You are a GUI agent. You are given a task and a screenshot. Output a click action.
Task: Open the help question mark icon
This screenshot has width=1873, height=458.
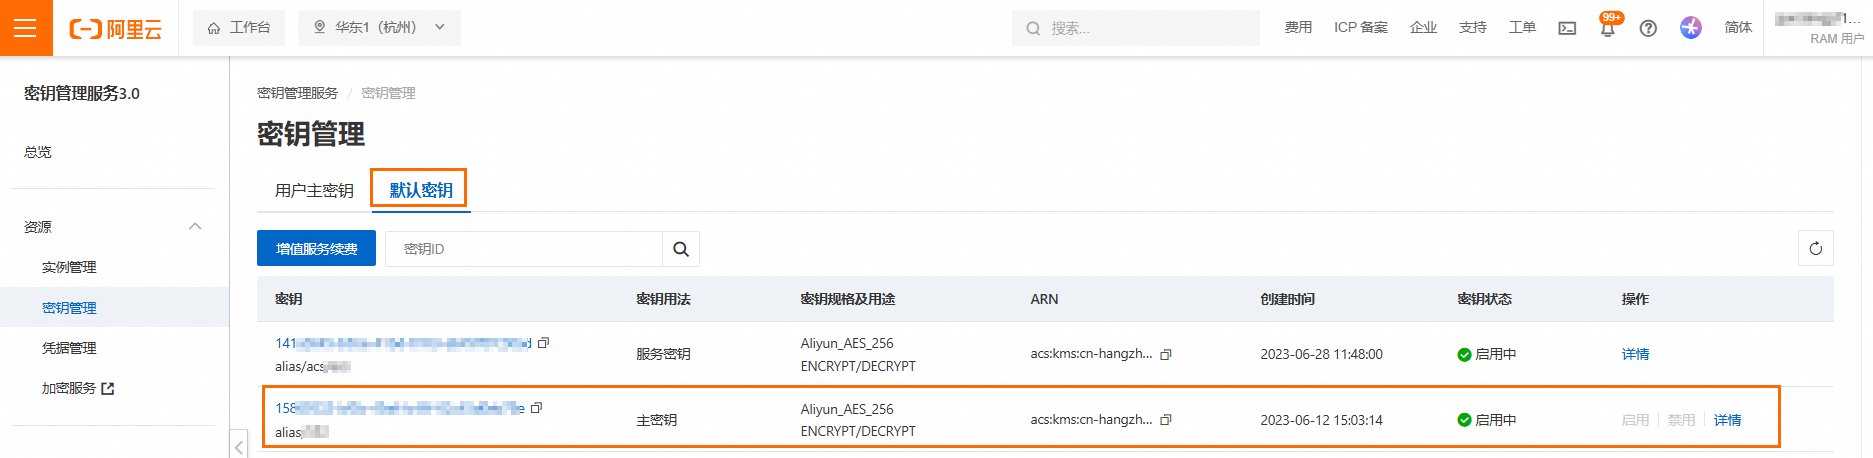[x=1648, y=28]
